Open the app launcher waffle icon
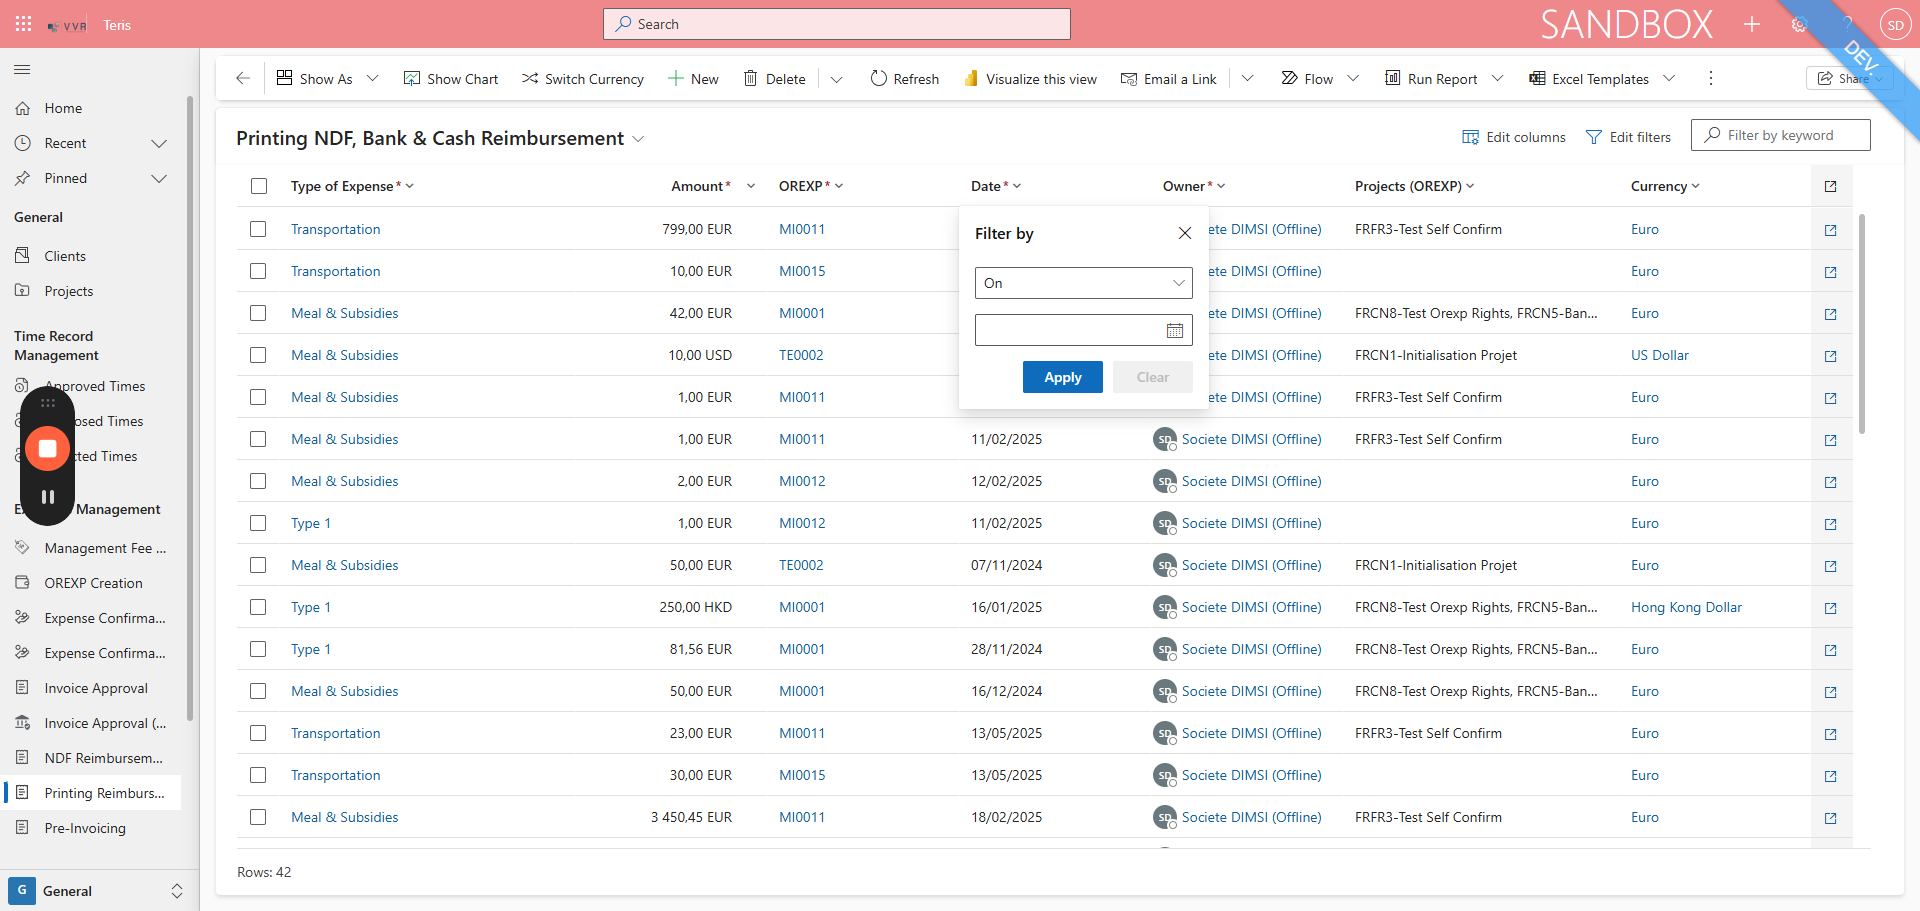 [x=24, y=24]
